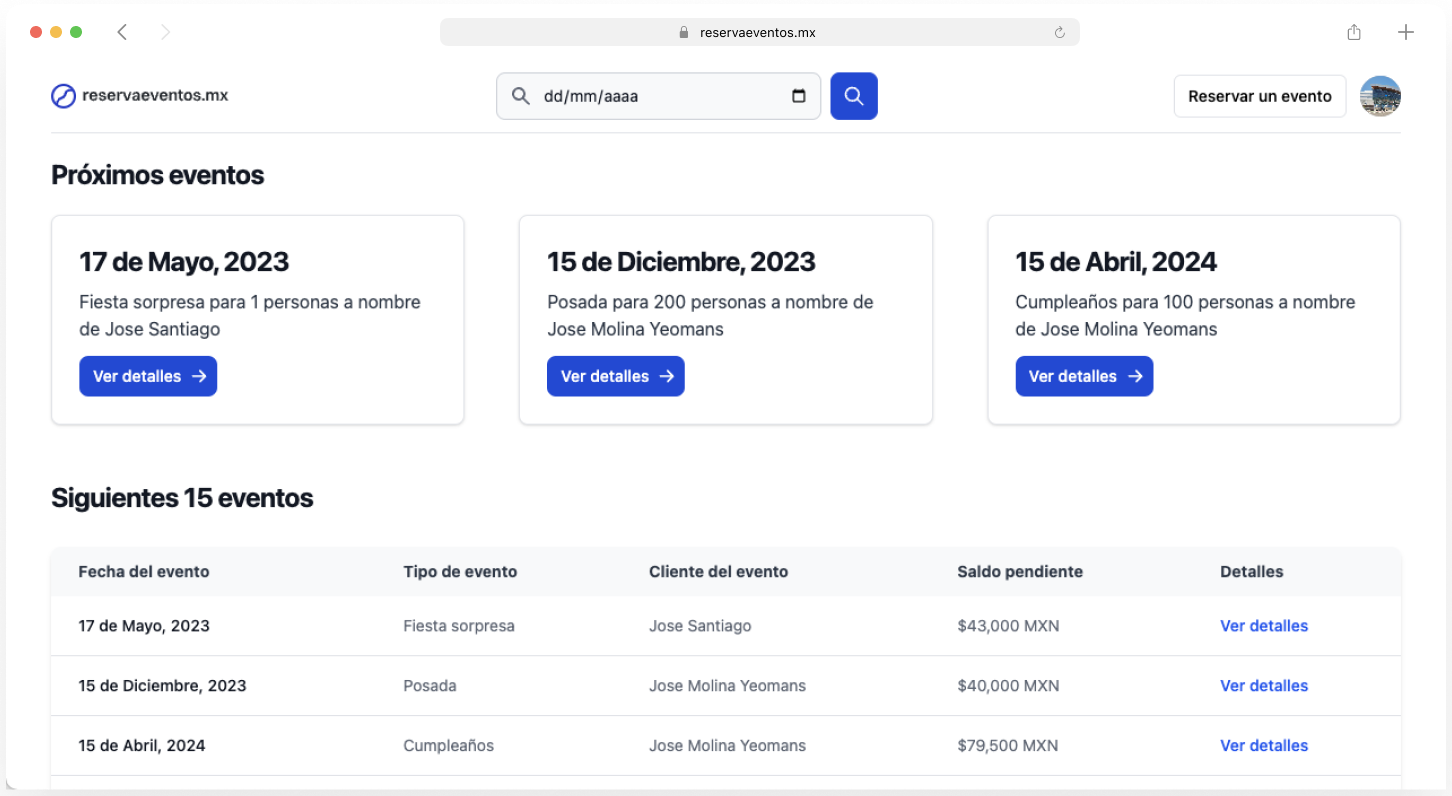The width and height of the screenshot is (1452, 796).
Task: Click the Saldo pendiente column header
Action: tap(1019, 572)
